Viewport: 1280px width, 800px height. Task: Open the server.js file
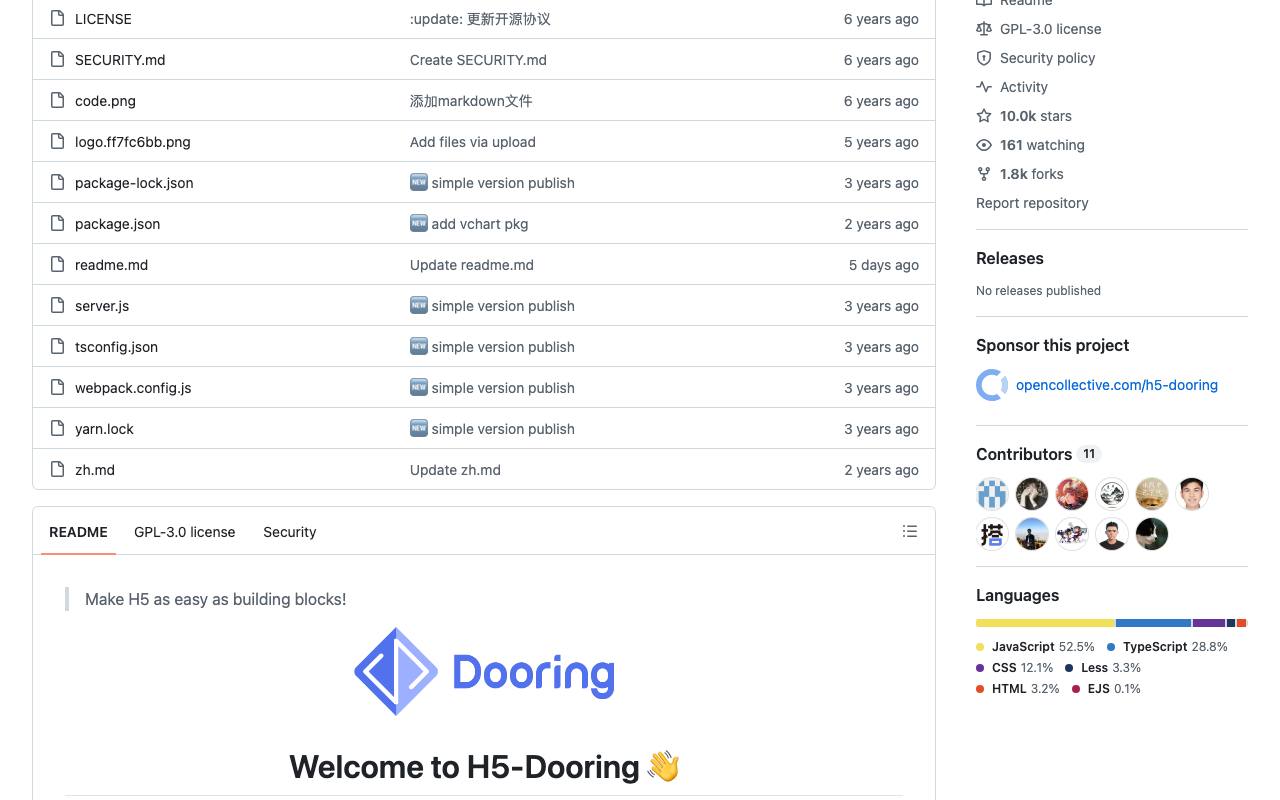[102, 306]
